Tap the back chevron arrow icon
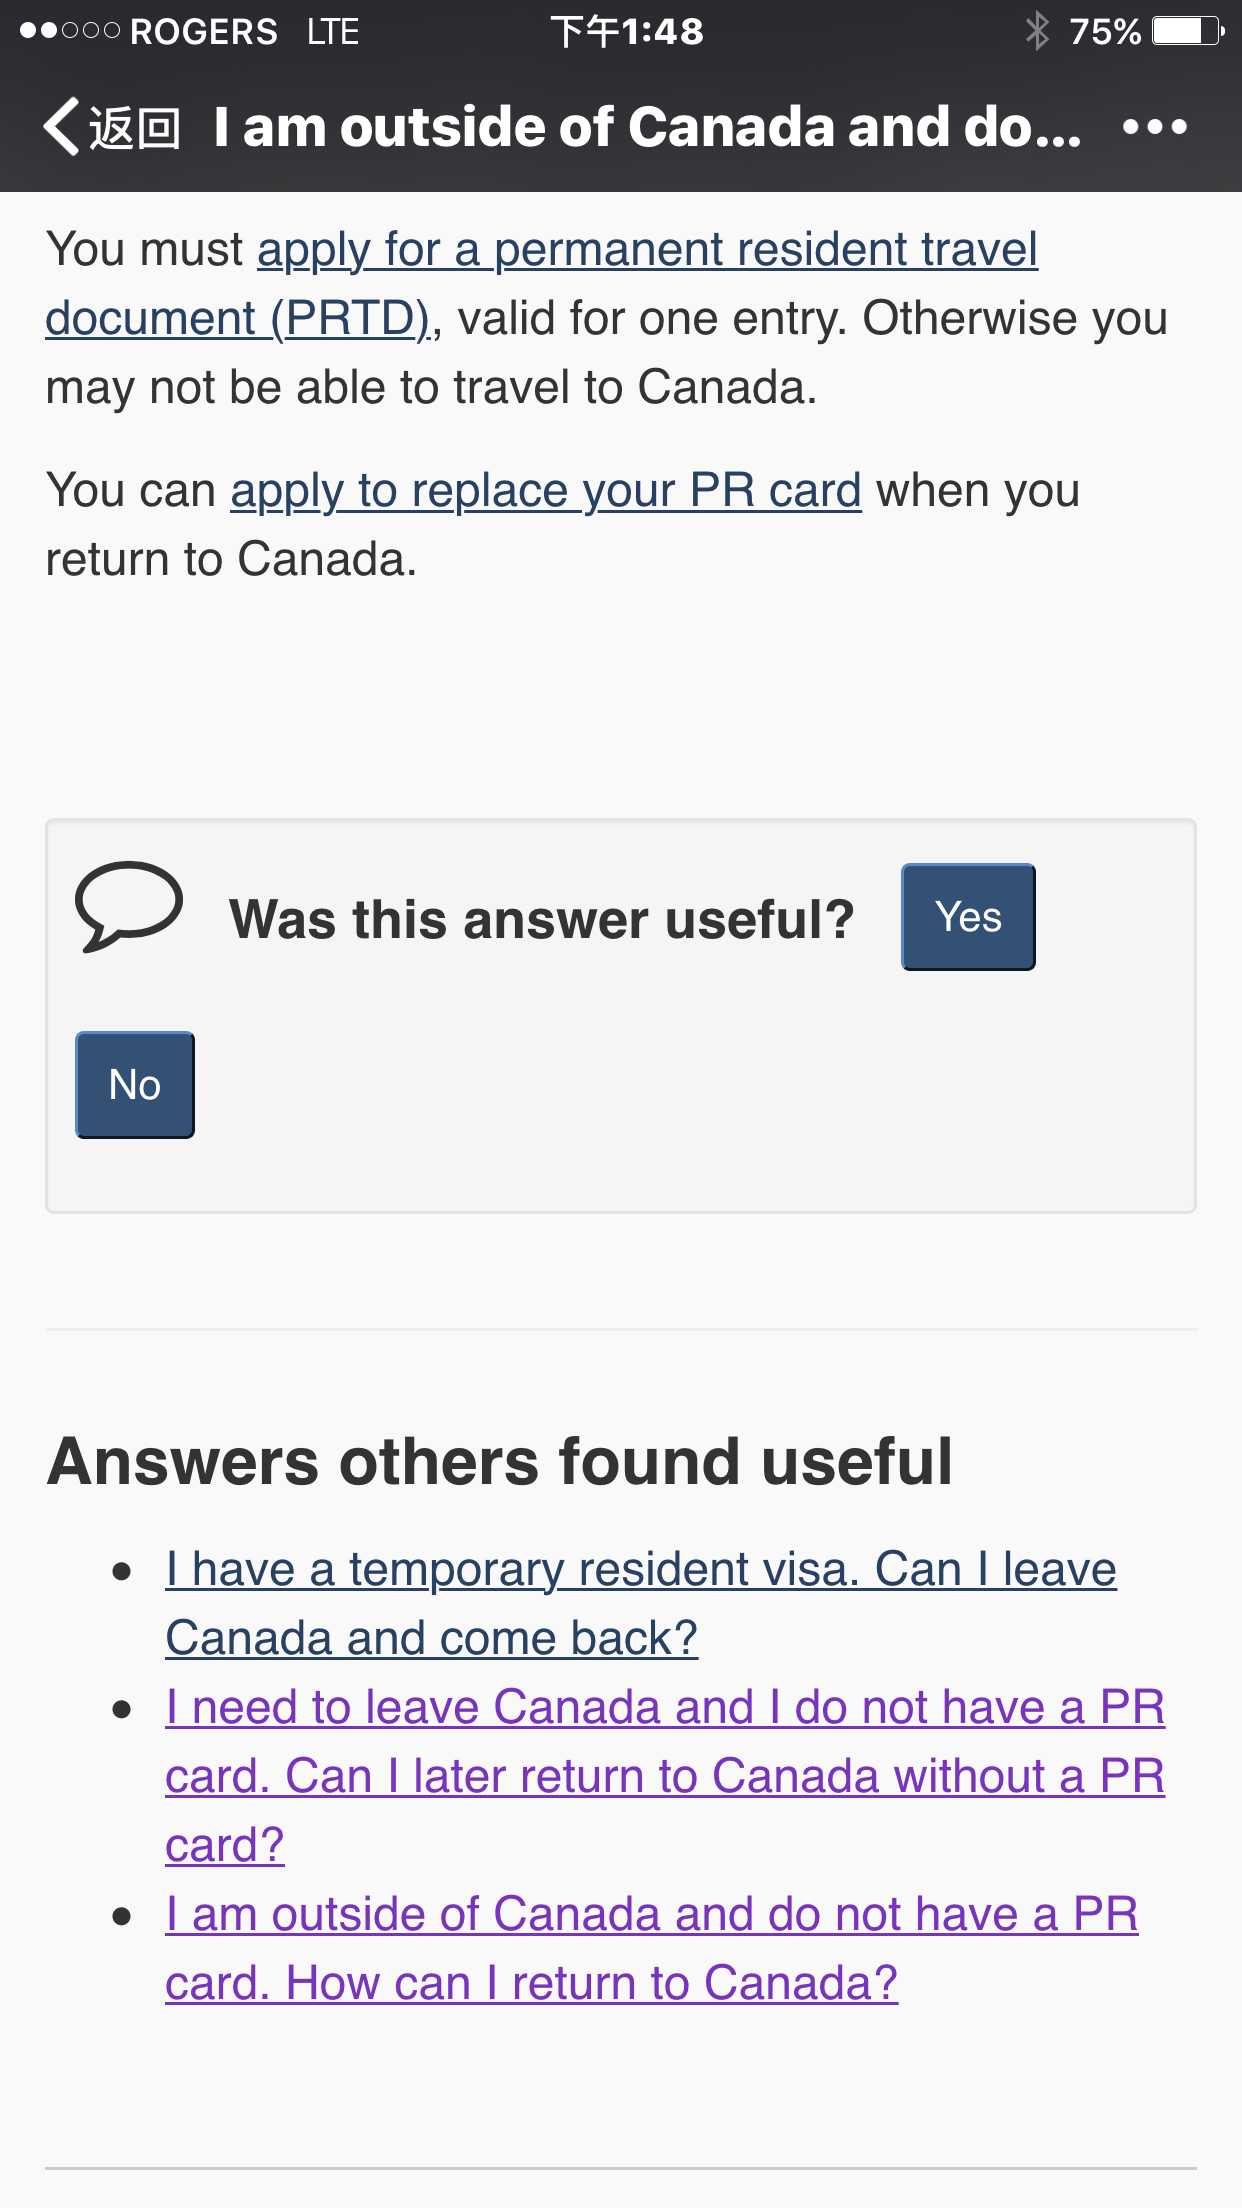This screenshot has height=2208, width=1242. 61,127
